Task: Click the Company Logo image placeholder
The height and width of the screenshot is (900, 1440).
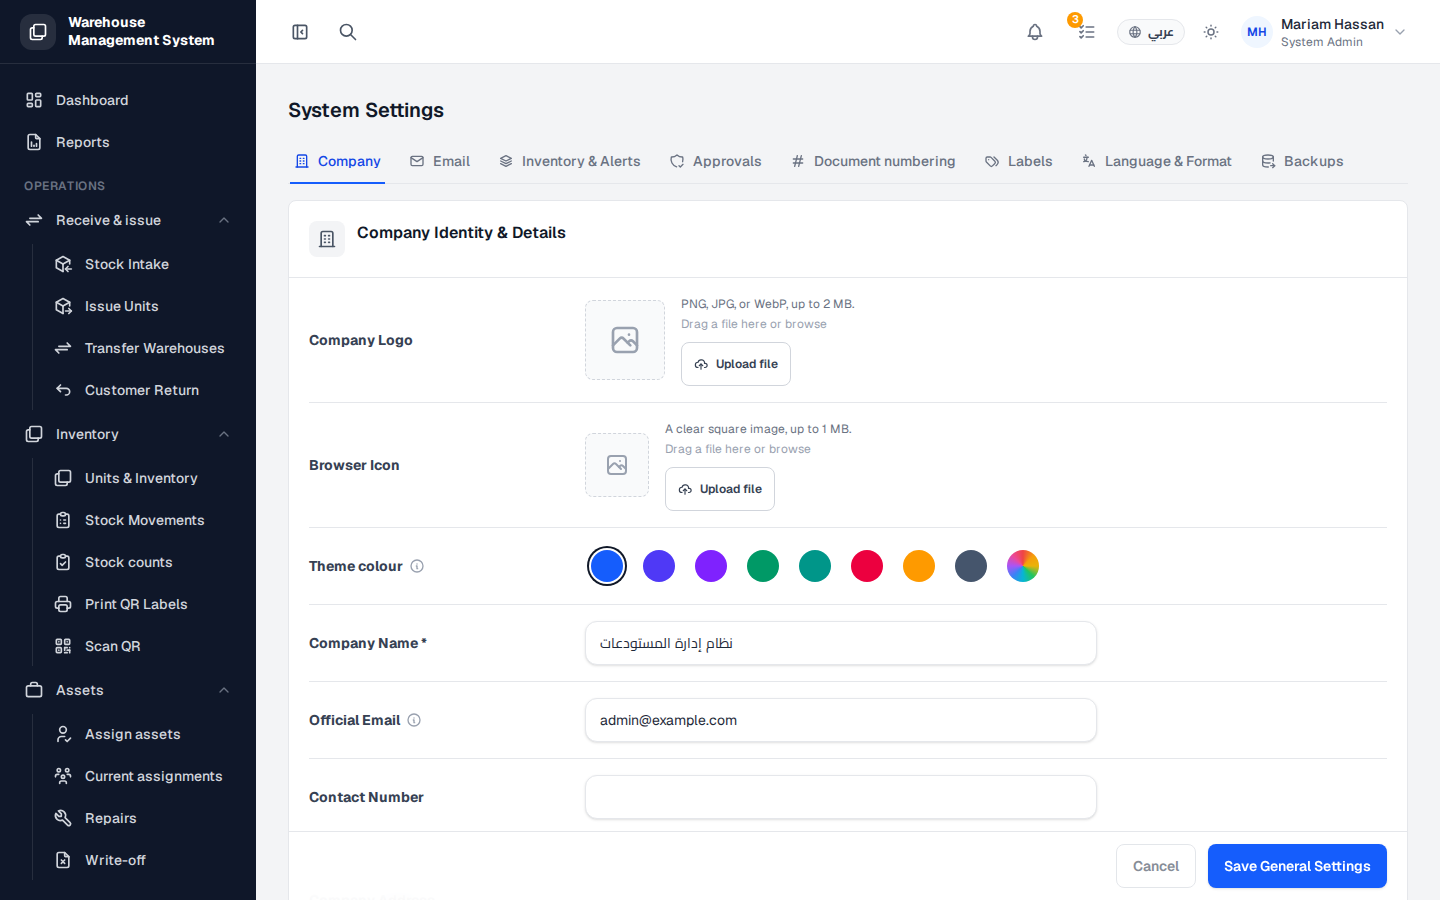Action: pyautogui.click(x=625, y=340)
